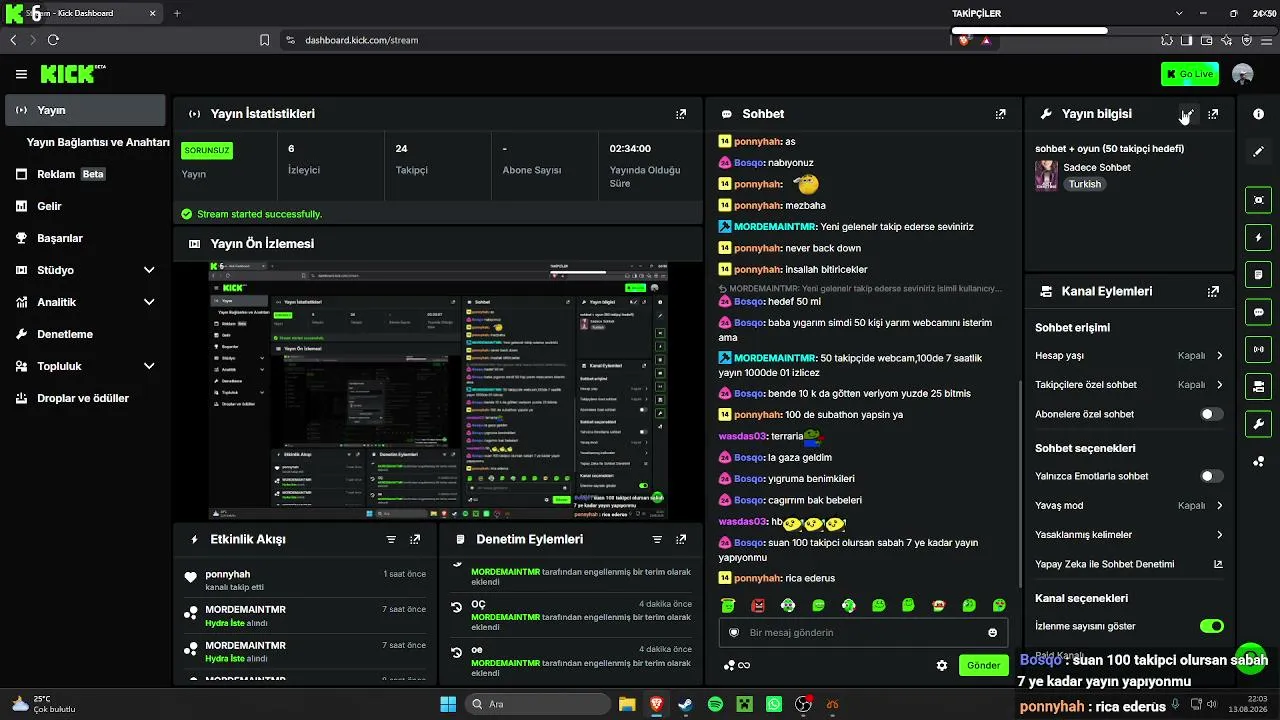Open the filter menu in Etkinlik Akışı
This screenshot has width=1280, height=720.
click(x=391, y=539)
